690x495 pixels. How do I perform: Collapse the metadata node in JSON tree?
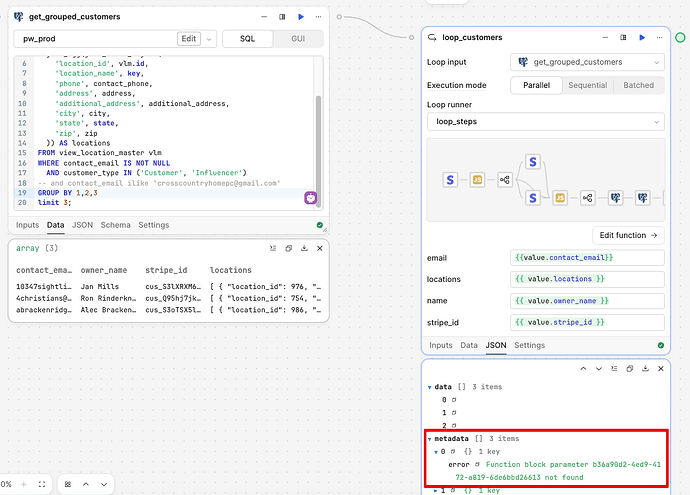point(429,439)
